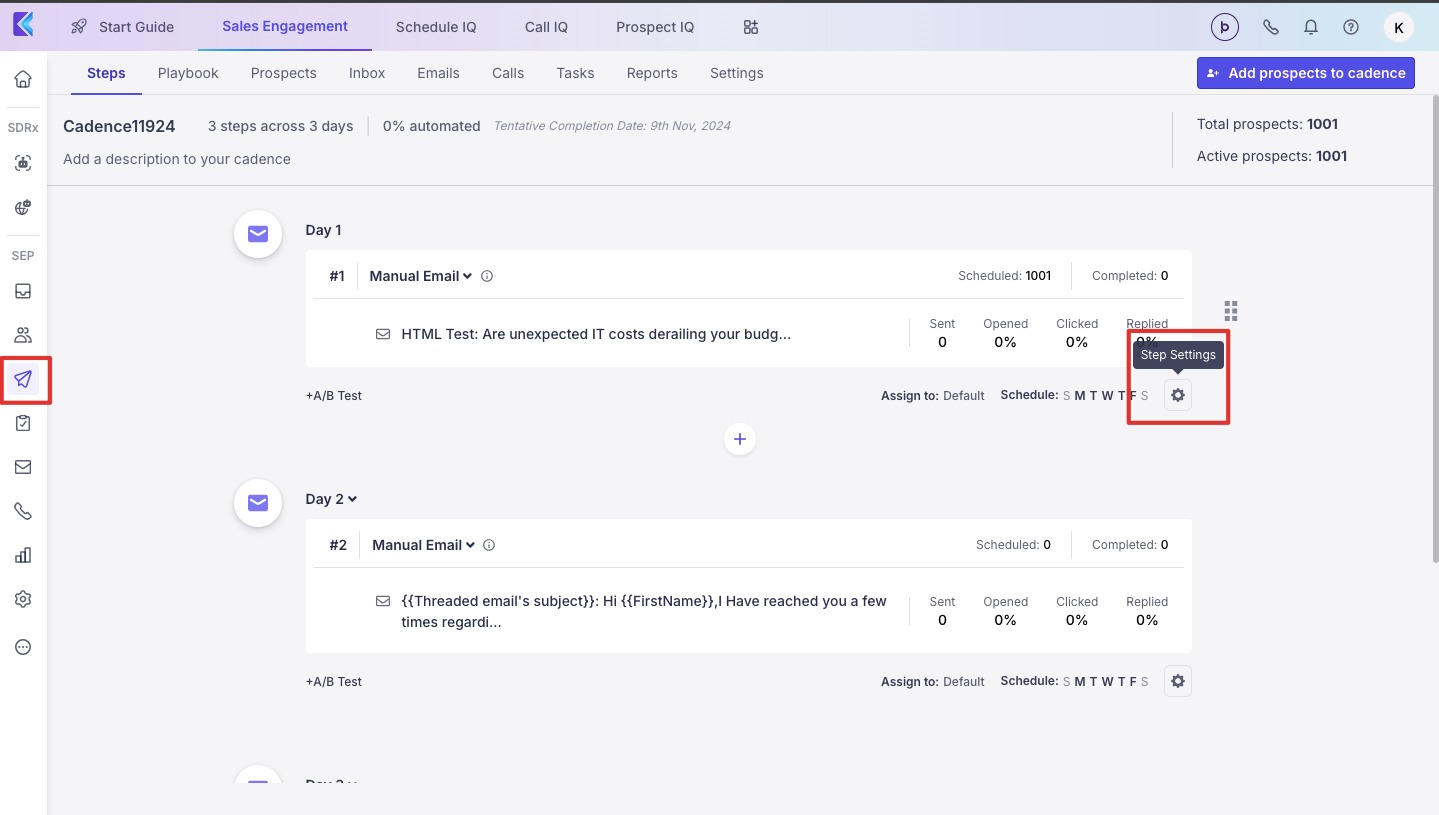
Task: Open the globe icon under SDRx
Action: click(23, 208)
